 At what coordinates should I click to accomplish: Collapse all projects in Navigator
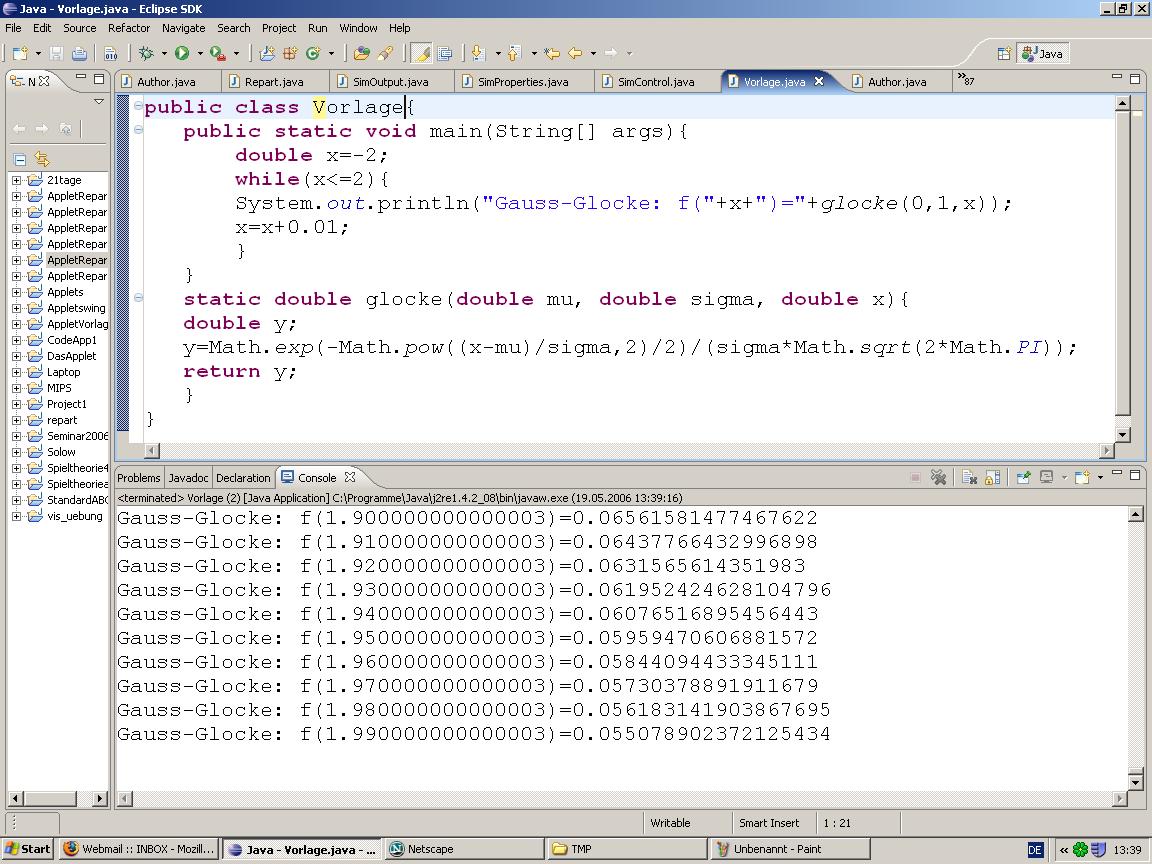(x=19, y=159)
